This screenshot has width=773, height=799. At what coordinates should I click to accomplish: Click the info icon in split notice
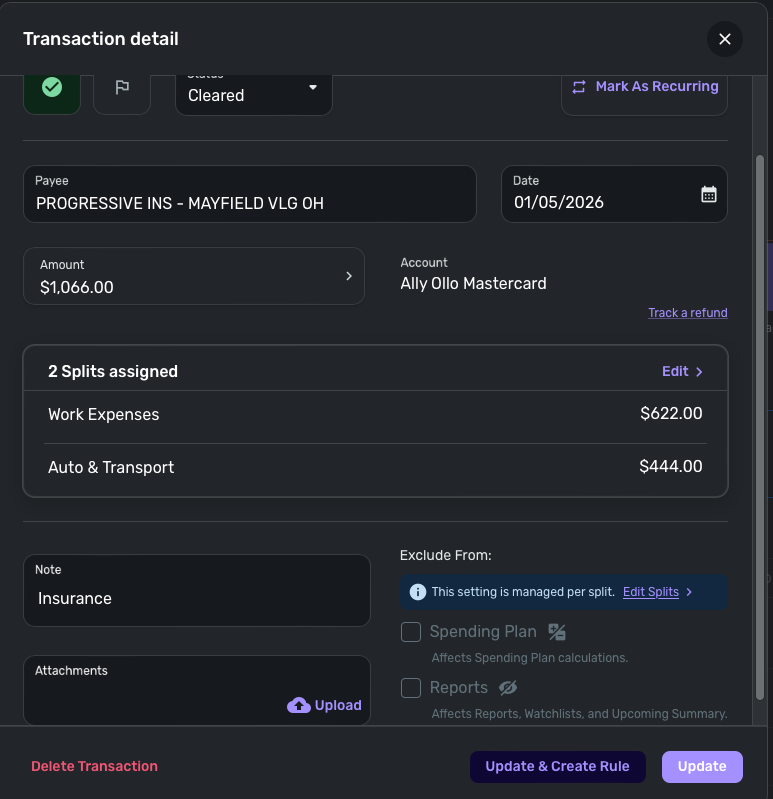(418, 592)
